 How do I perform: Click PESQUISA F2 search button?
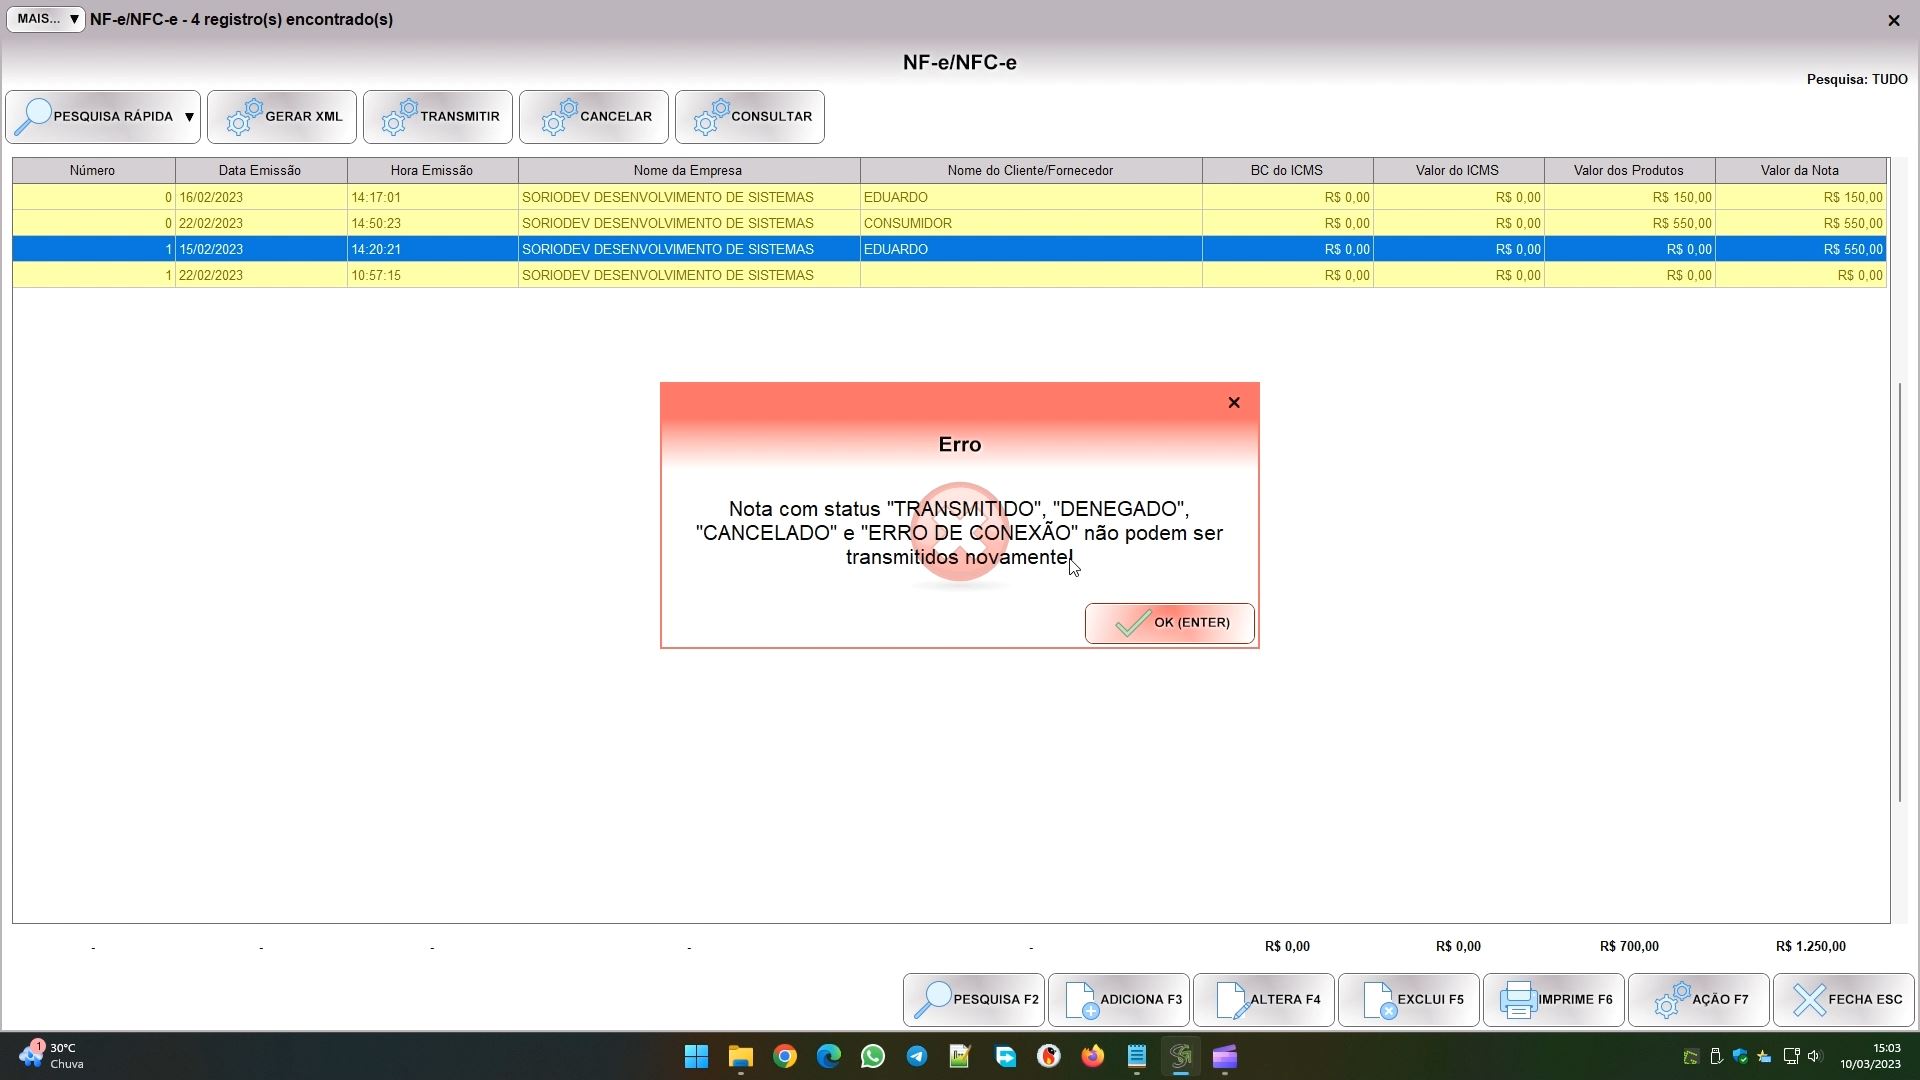[974, 1000]
